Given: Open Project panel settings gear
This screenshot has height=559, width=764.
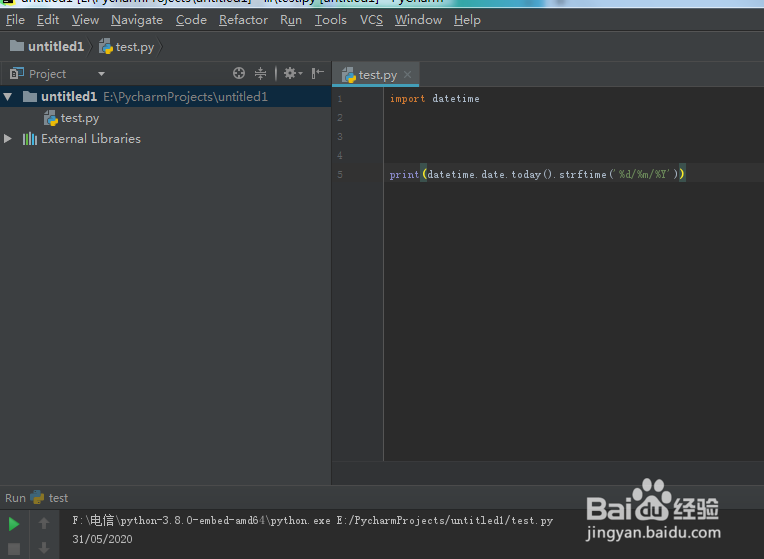Looking at the screenshot, I should 293,74.
